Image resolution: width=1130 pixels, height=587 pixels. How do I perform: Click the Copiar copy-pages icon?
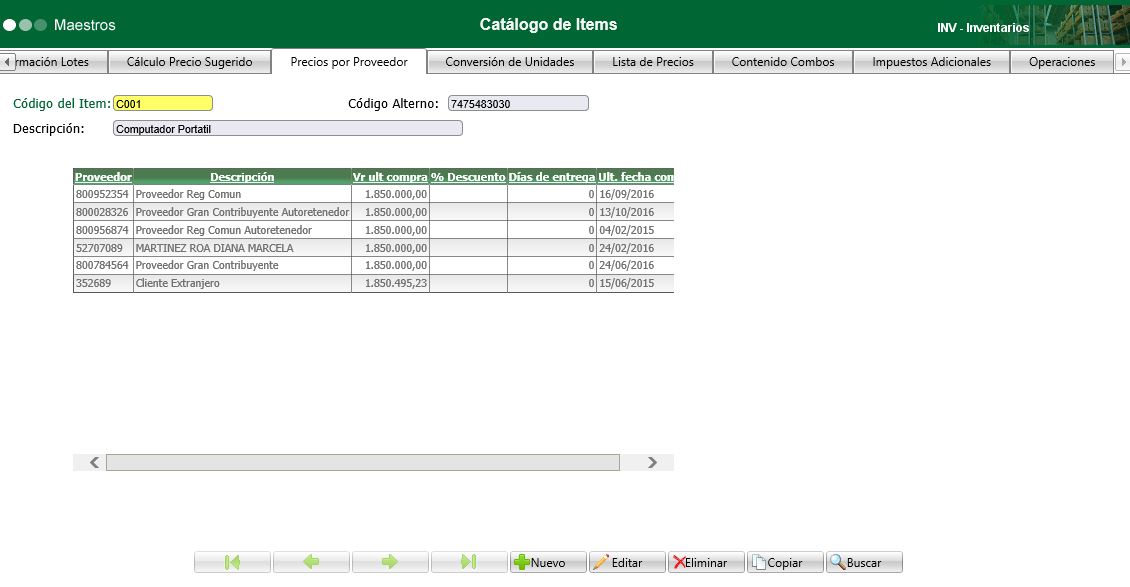coord(759,561)
